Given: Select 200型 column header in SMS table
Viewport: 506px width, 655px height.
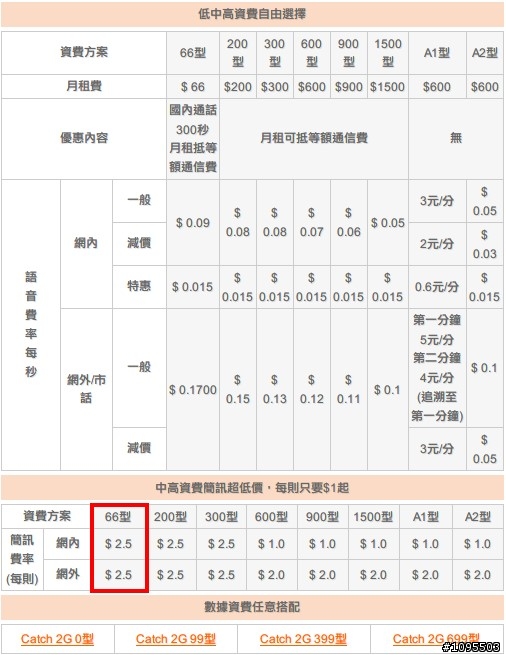Looking at the screenshot, I should click(170, 517).
